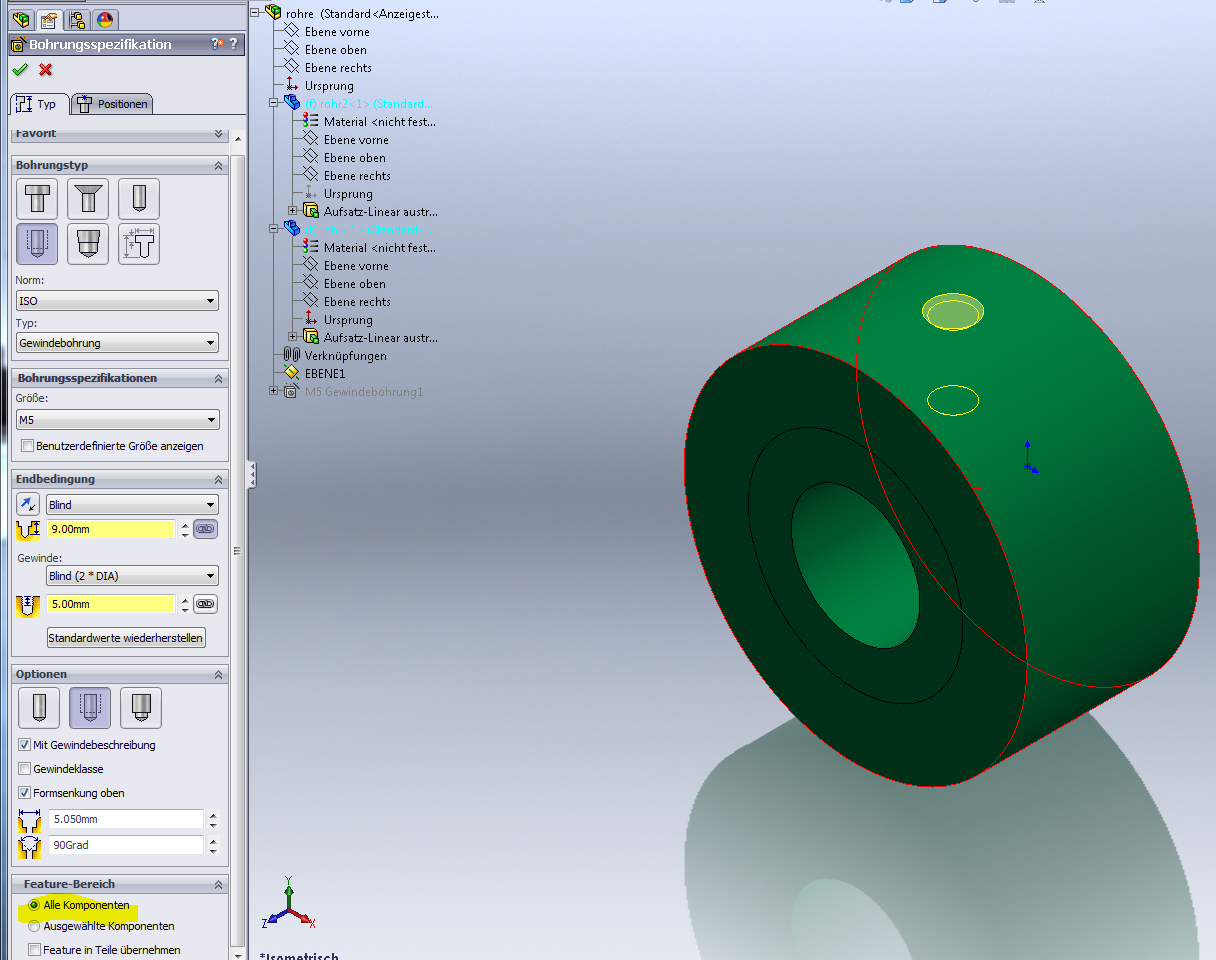This screenshot has height=960, width=1216.
Task: Click the property panel vertical scrollbar
Action: pos(237,550)
